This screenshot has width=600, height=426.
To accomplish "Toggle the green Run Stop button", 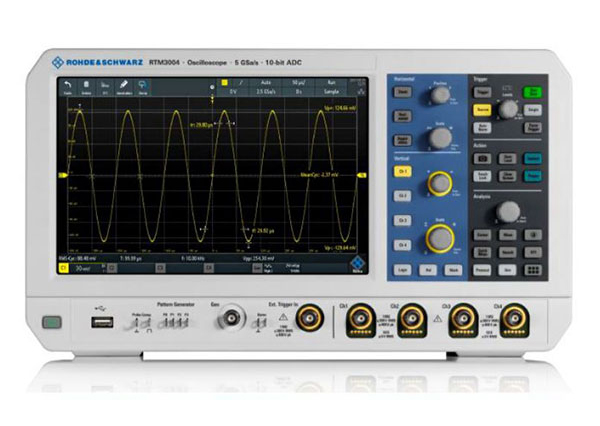I will (534, 92).
